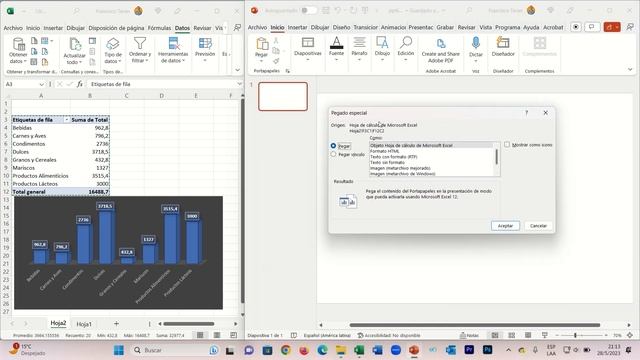
Task: Switch to the Diseño tab in PowerPoint
Action: [341, 27]
